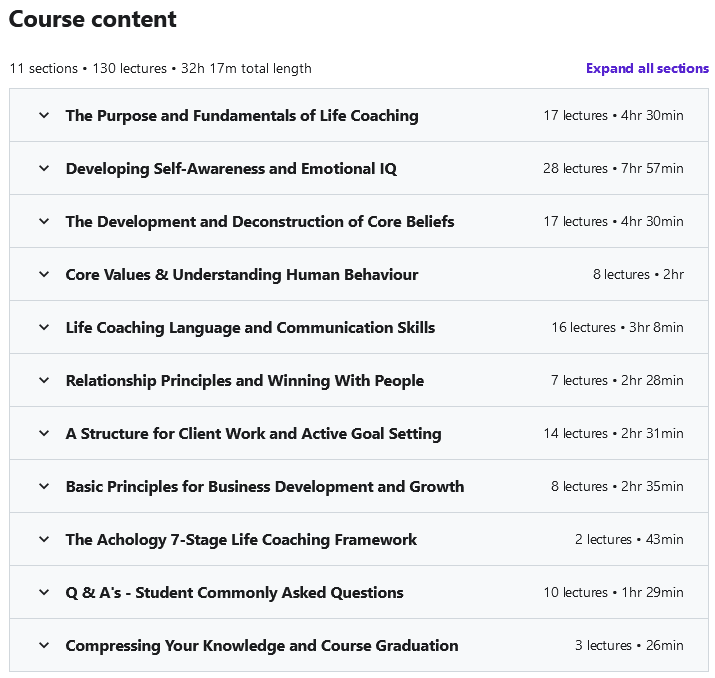Open The Purpose and Fundamentals of Life Coaching

click(x=242, y=116)
